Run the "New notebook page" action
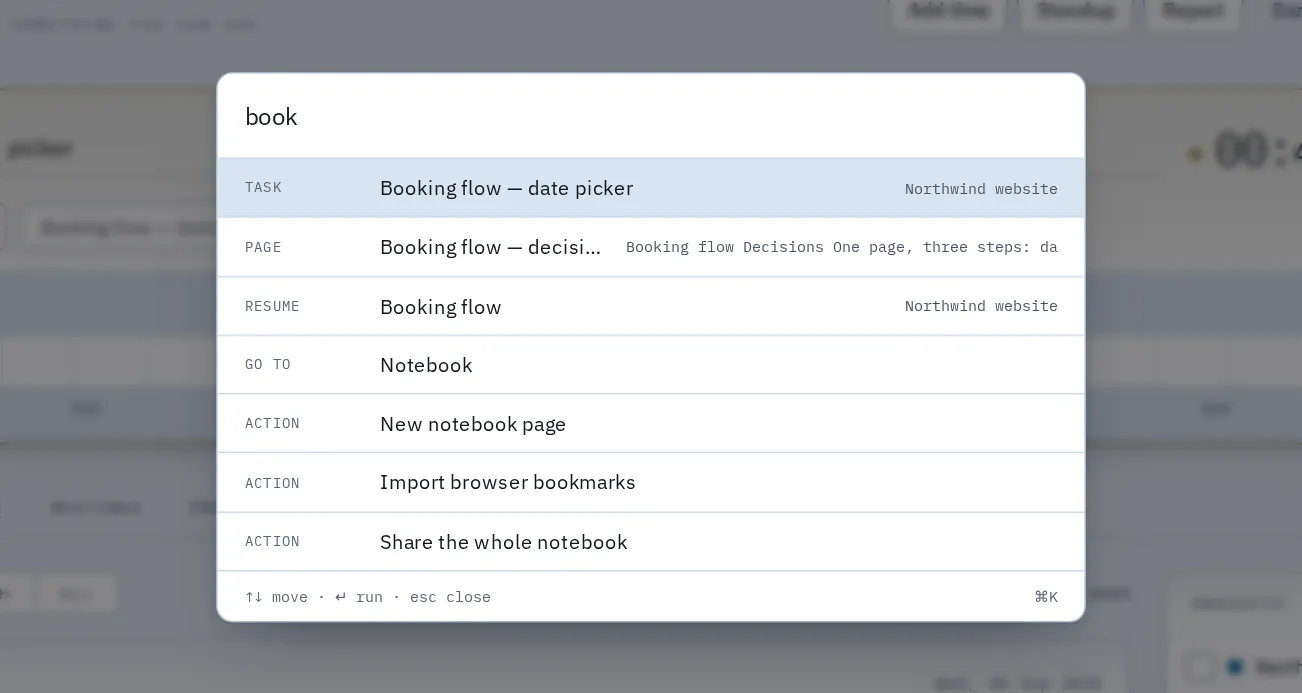 point(650,424)
